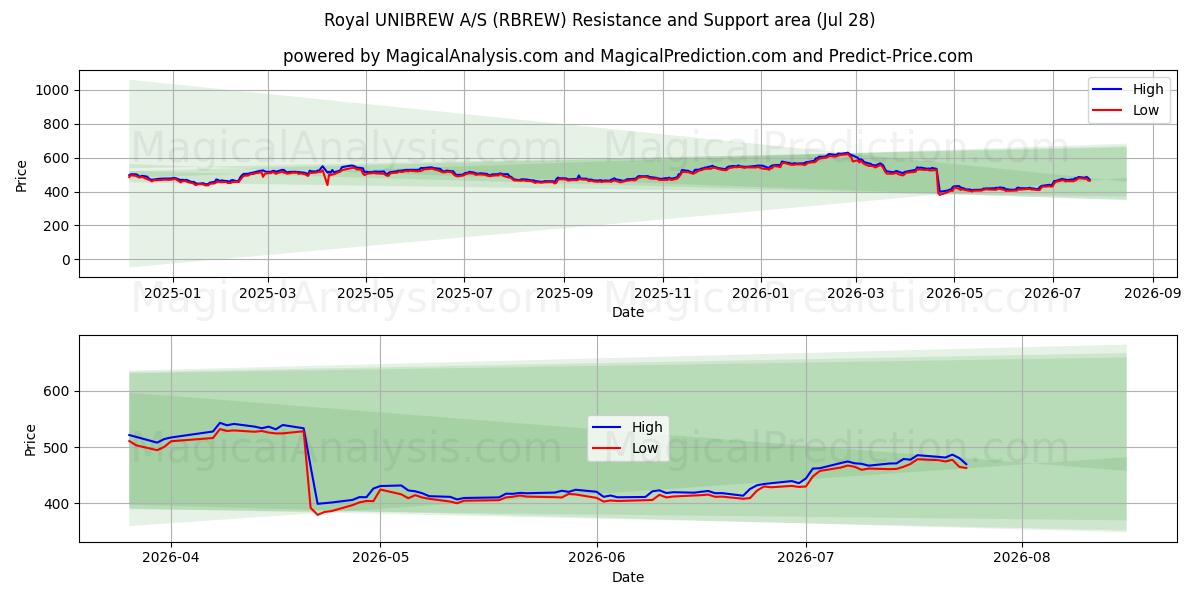Click the 2026-09 date tick on top chart
The image size is (1200, 600).
pos(1152,294)
